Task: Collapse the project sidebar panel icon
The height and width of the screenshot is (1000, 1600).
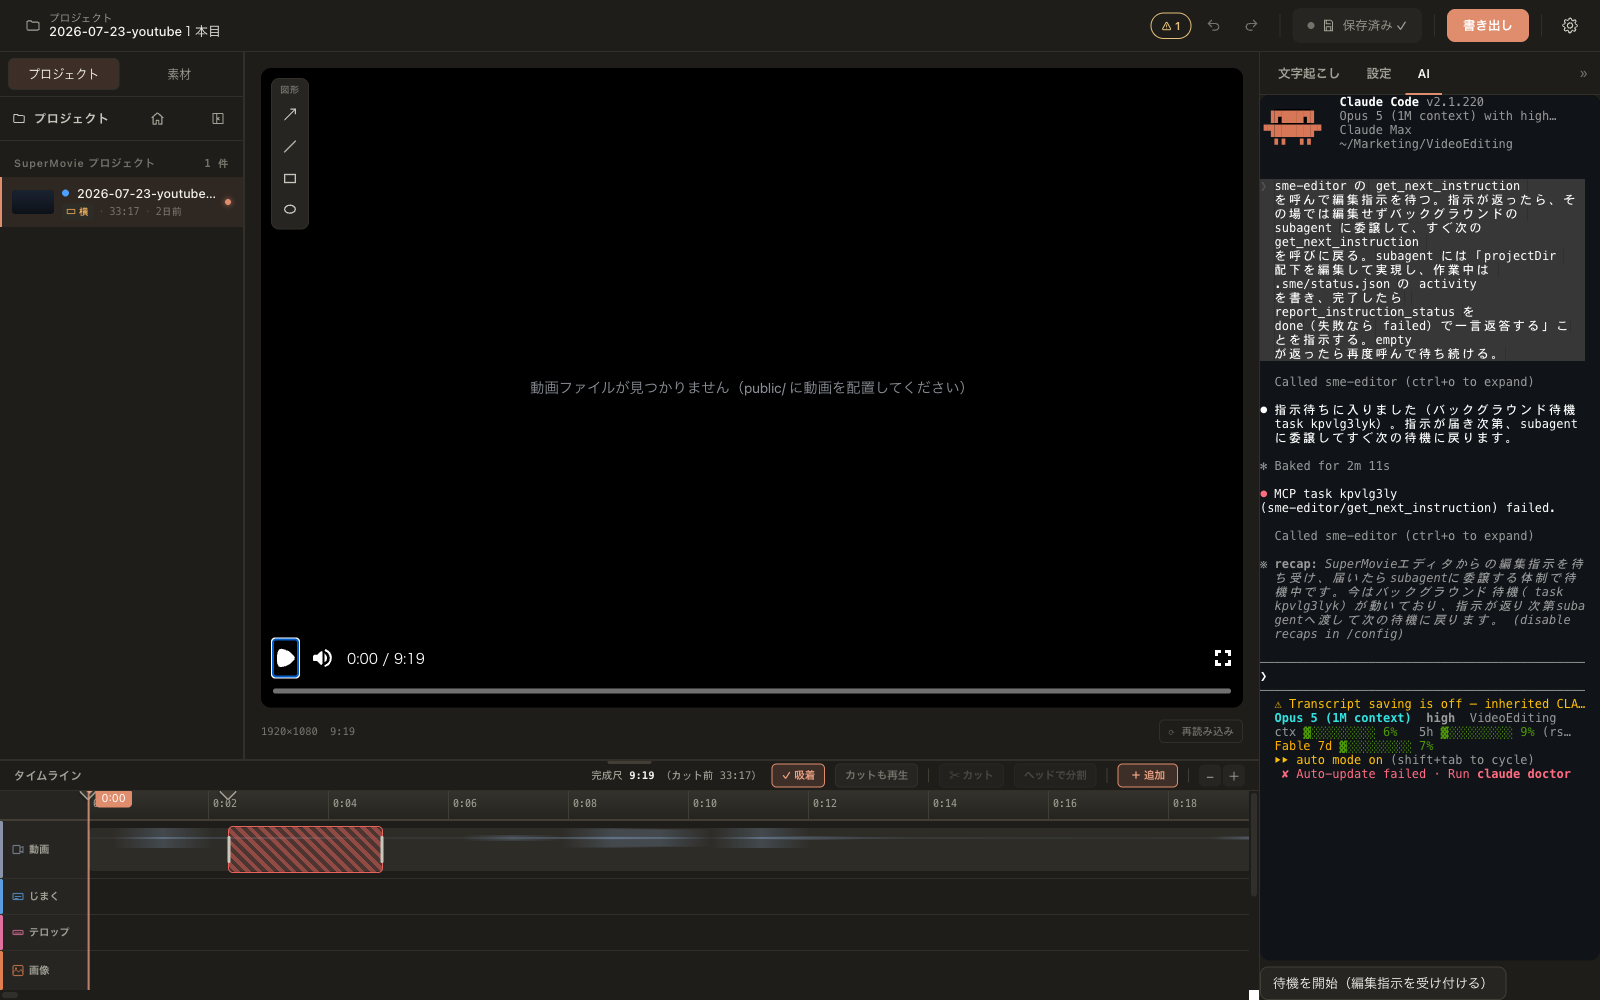Action: [x=218, y=118]
